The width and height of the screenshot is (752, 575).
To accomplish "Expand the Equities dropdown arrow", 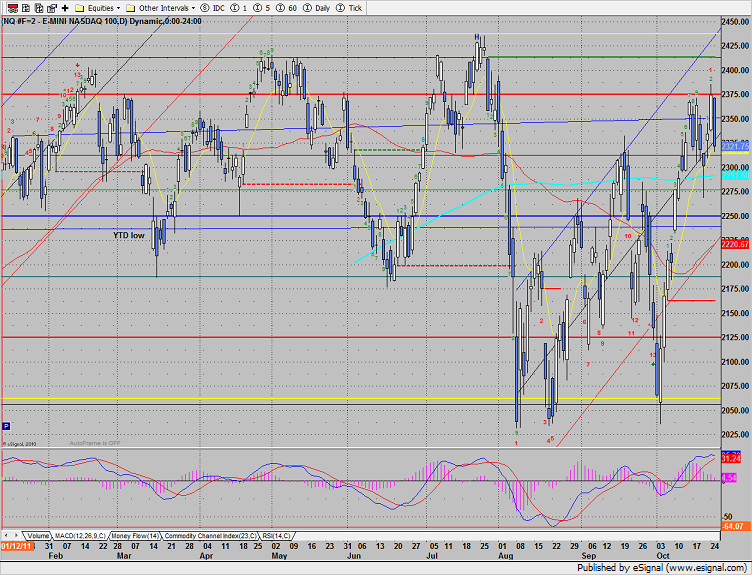I will pos(118,8).
